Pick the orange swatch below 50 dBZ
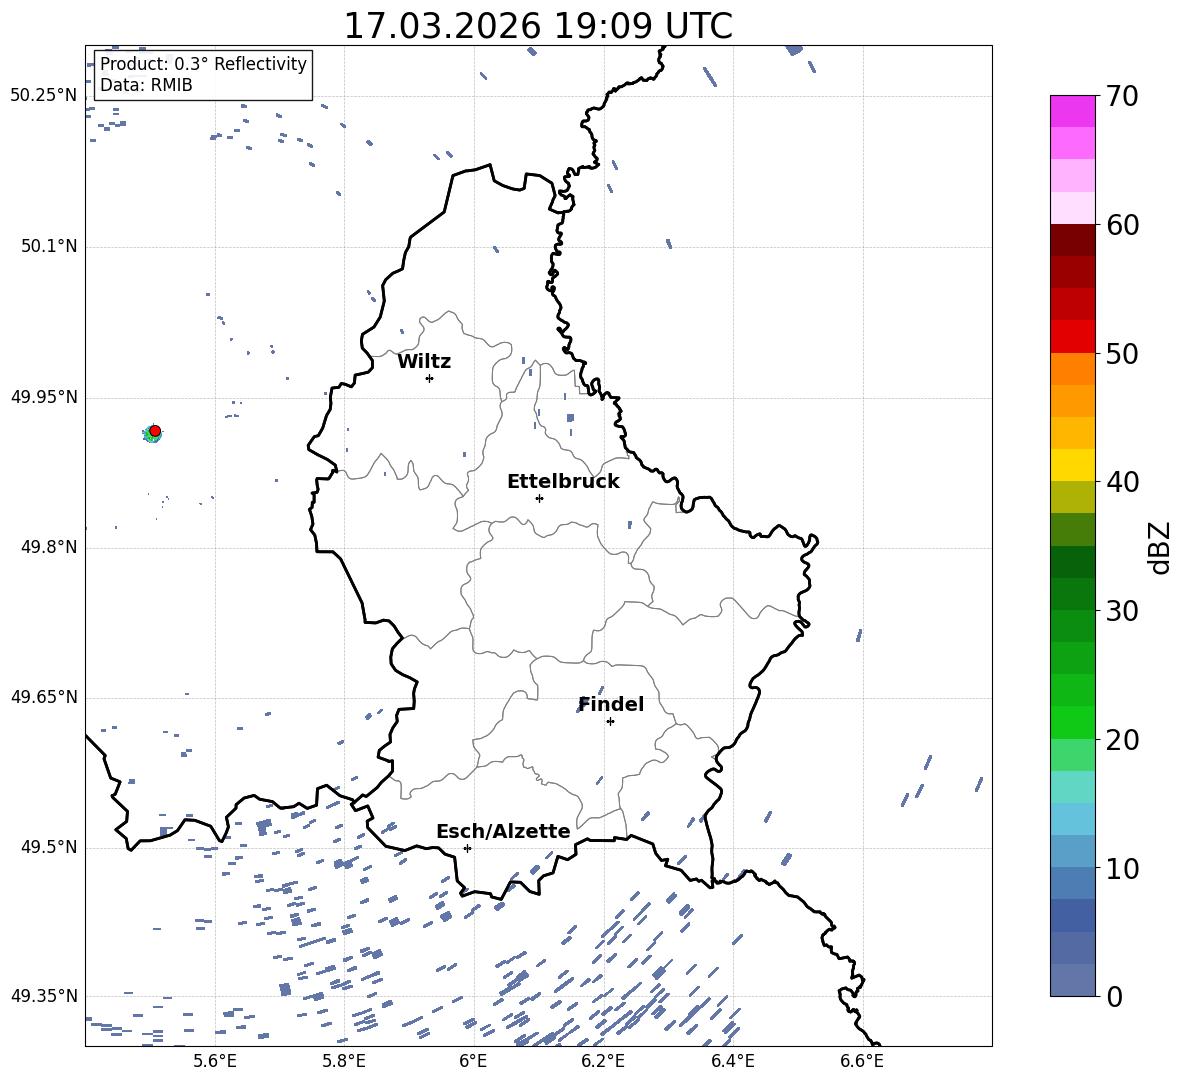The image size is (1184, 1081). (1073, 369)
